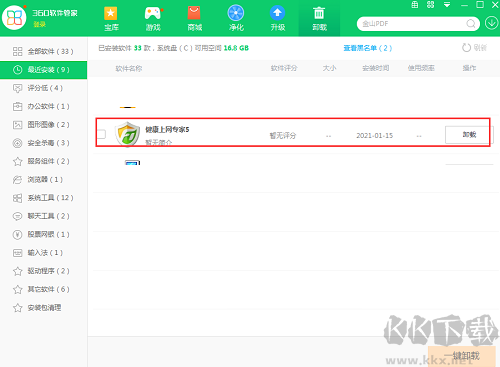Open 安全杀毒 (3) category
Screen dimensions: 500x367
coord(43,143)
